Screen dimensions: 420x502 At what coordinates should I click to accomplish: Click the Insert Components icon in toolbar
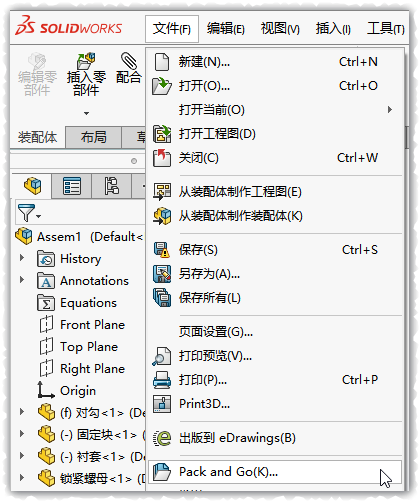(86, 61)
